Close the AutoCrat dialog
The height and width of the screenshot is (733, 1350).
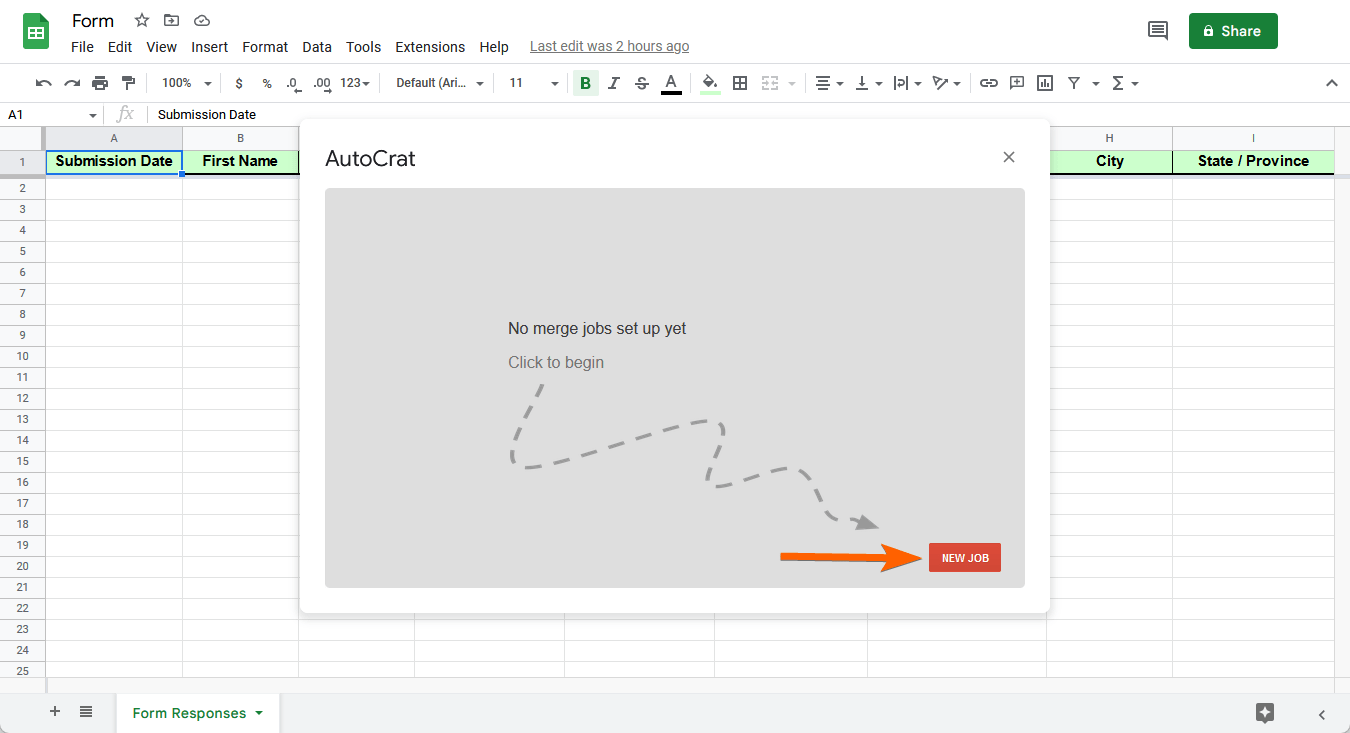(1009, 157)
